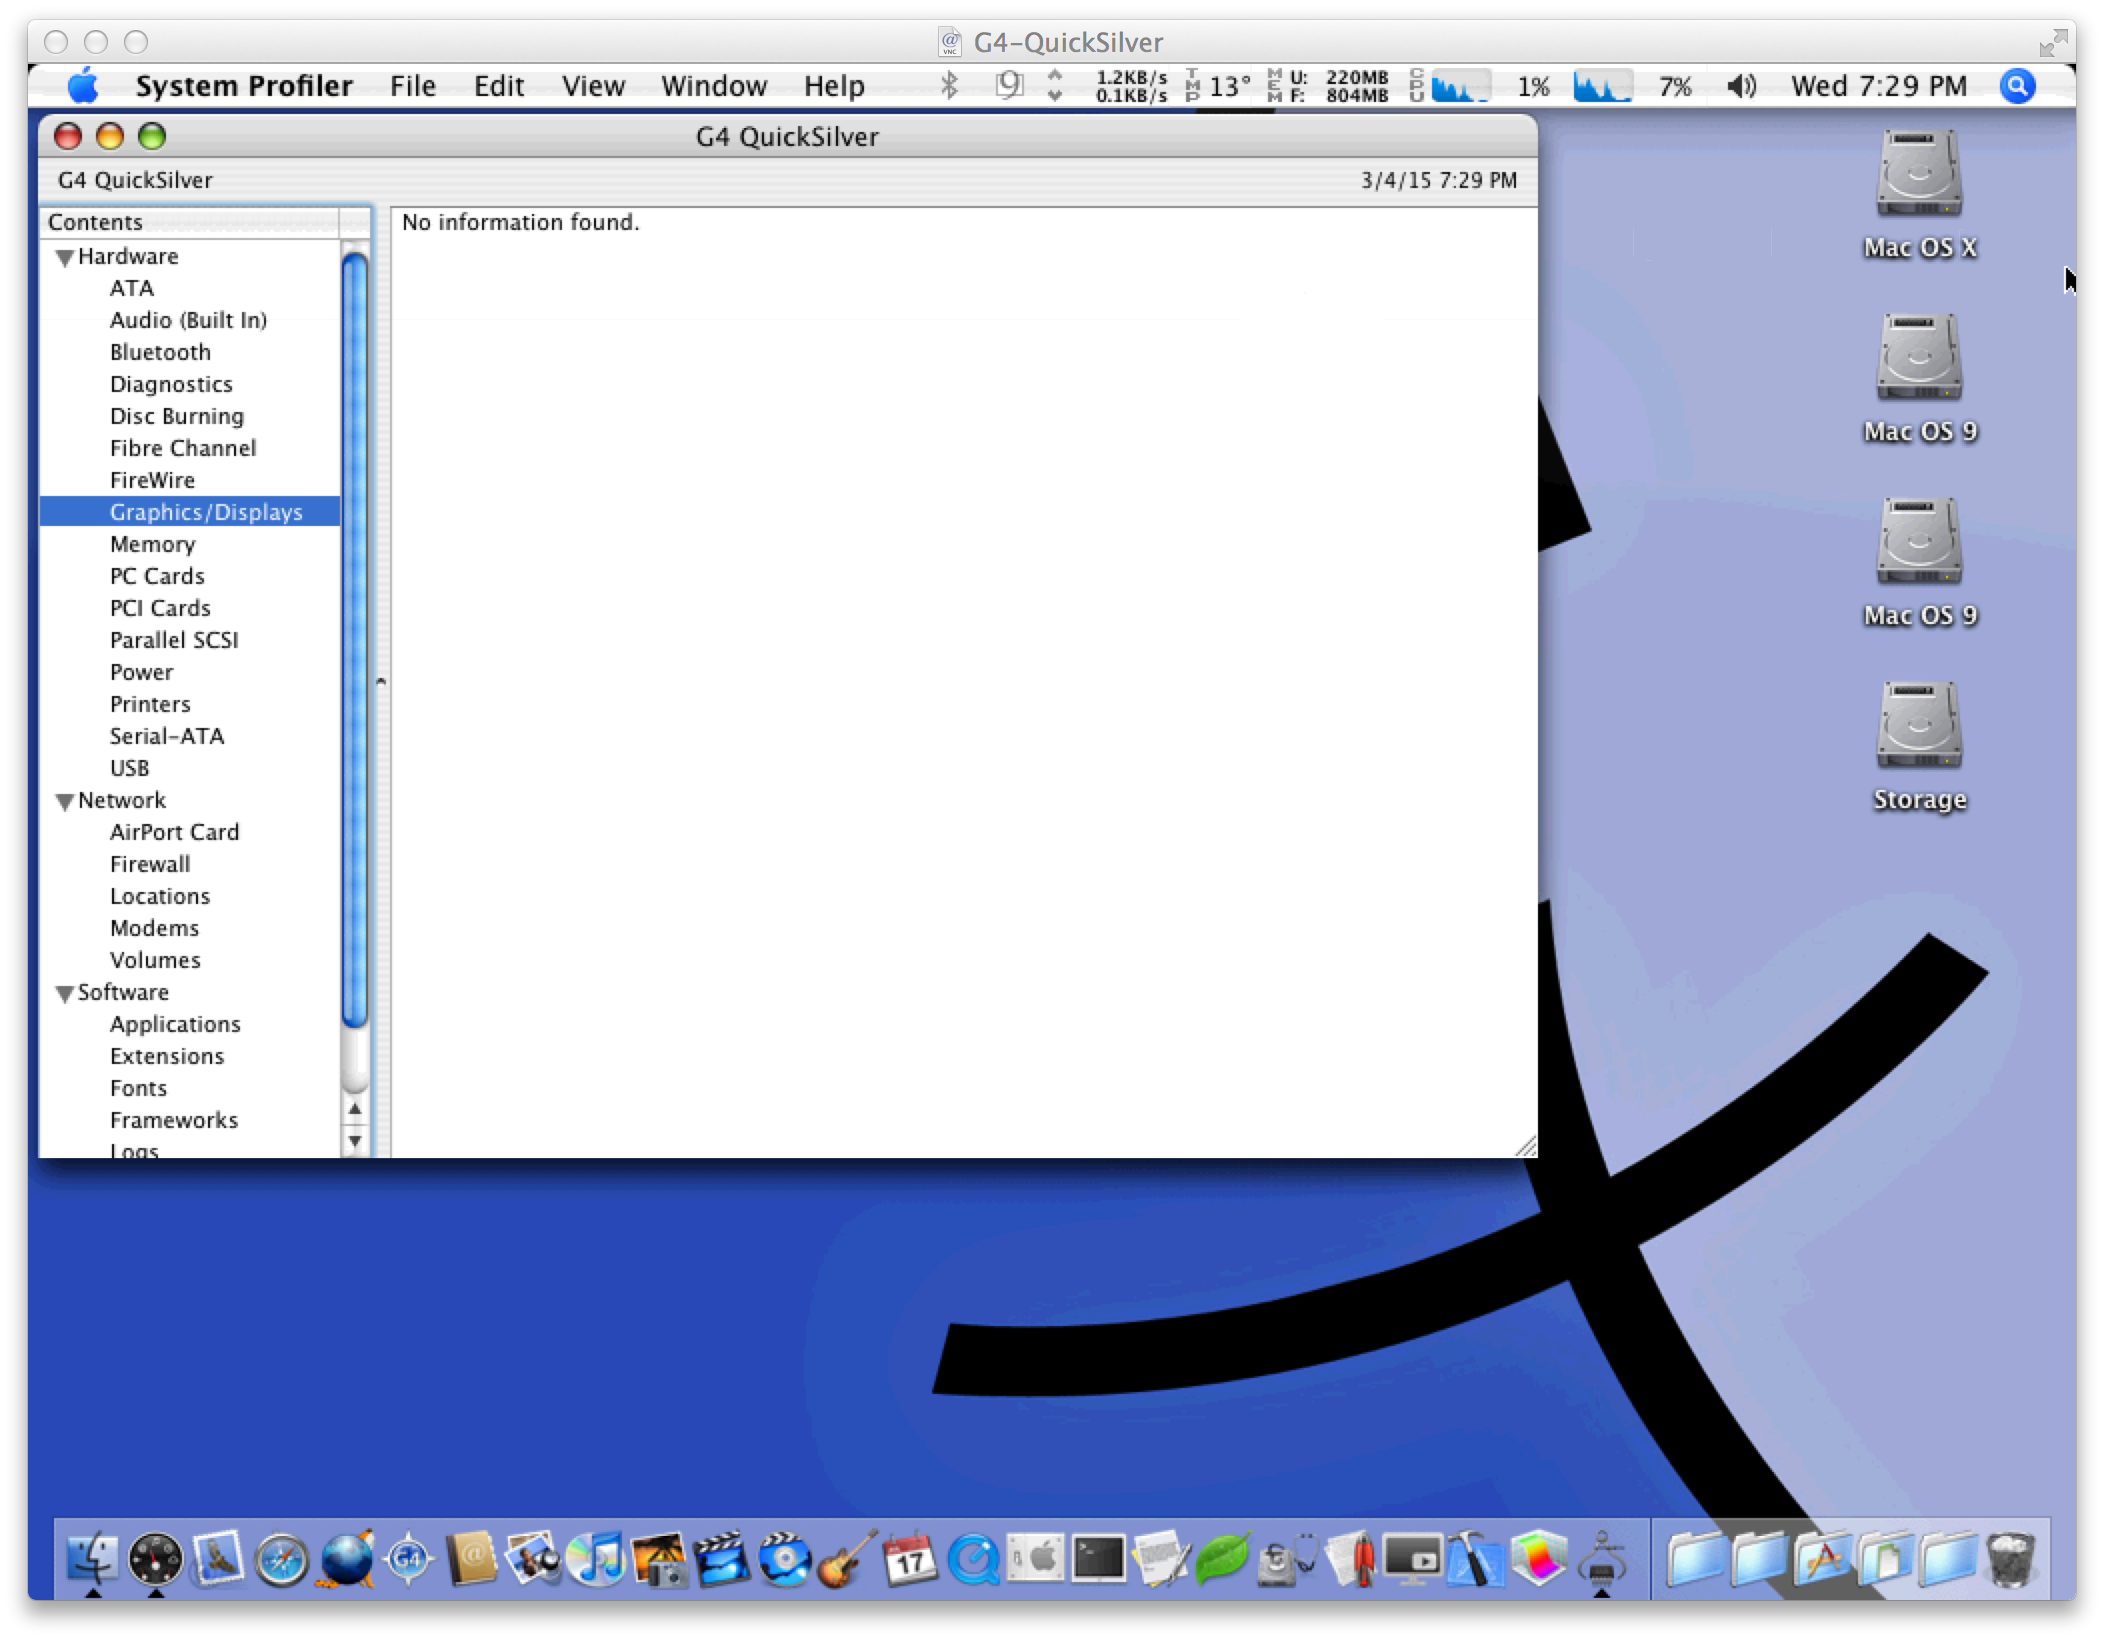Open the Window menu
The height and width of the screenshot is (1640, 2104).
[x=714, y=86]
